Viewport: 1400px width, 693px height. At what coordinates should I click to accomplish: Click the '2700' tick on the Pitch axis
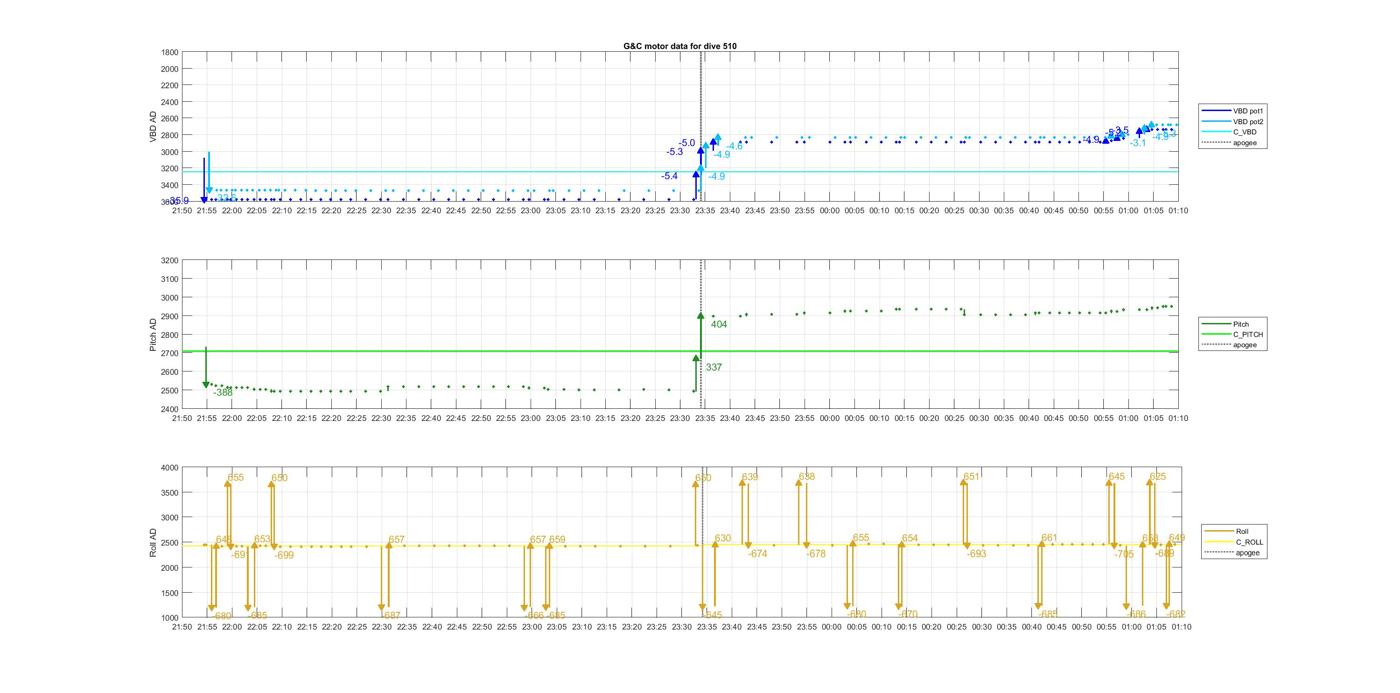coord(170,353)
